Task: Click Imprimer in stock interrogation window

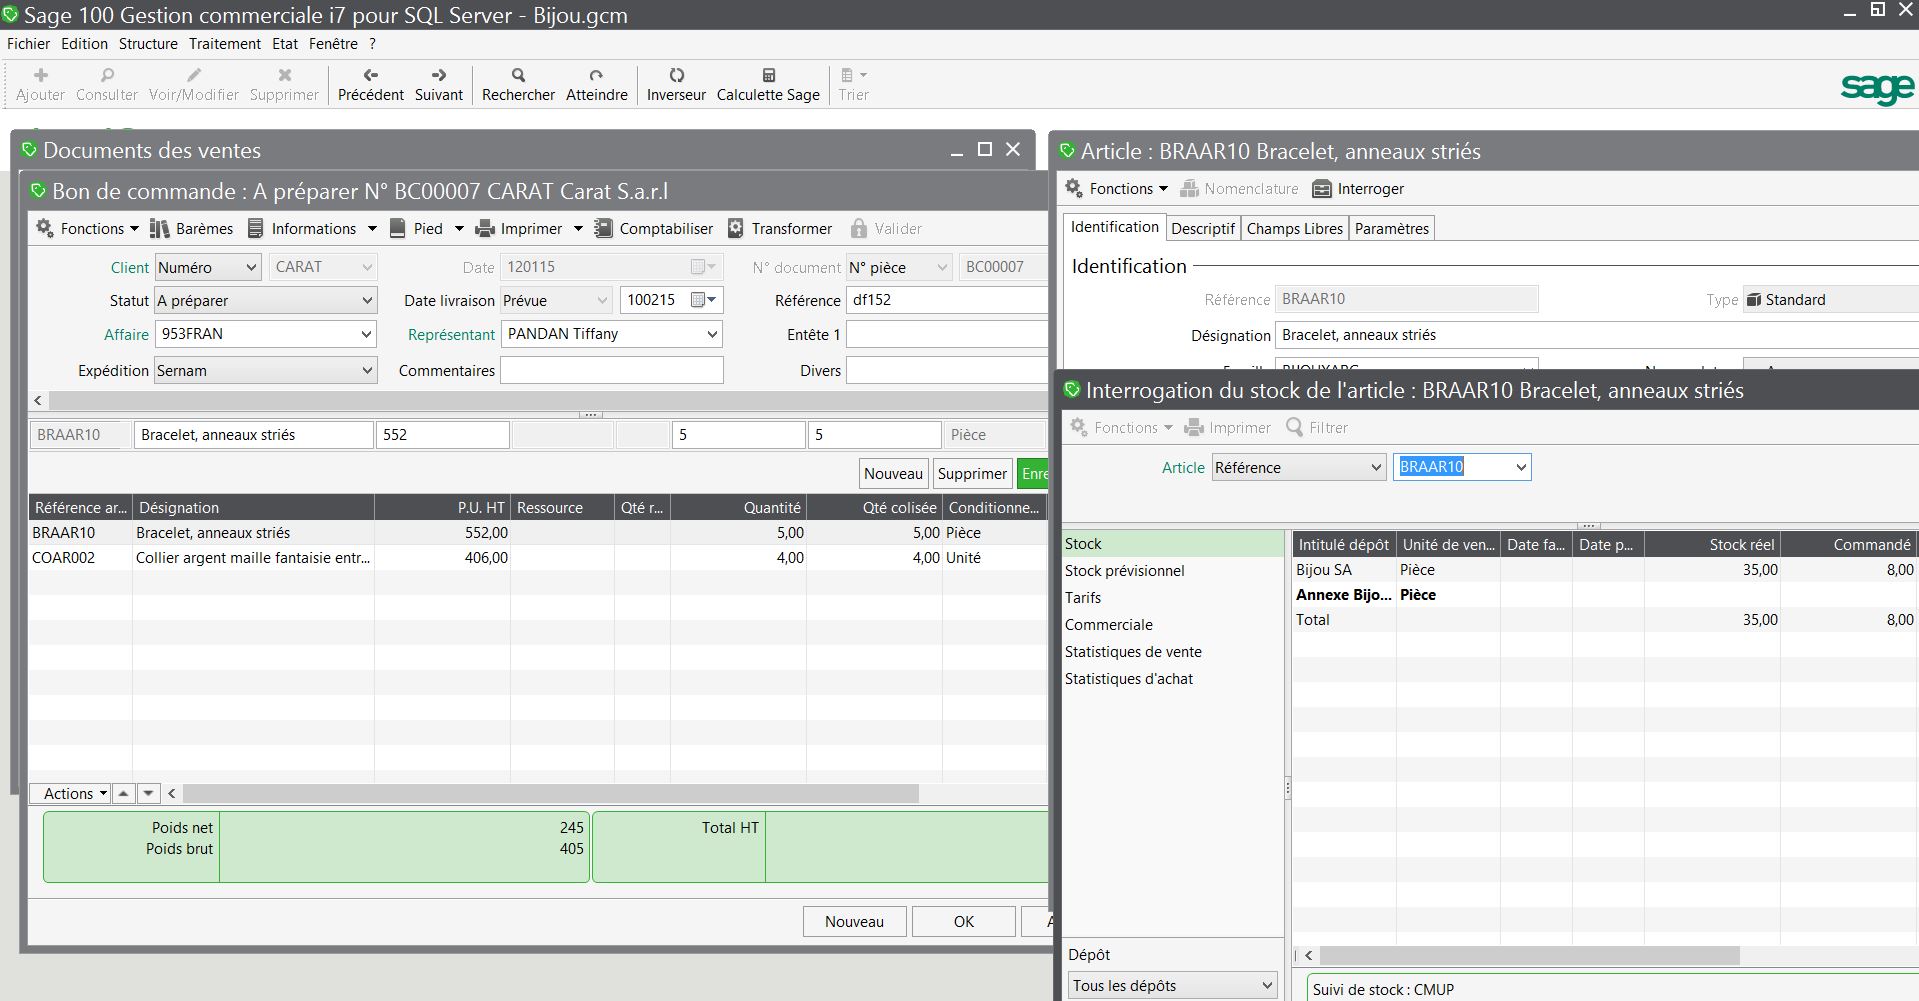Action: coord(1228,427)
